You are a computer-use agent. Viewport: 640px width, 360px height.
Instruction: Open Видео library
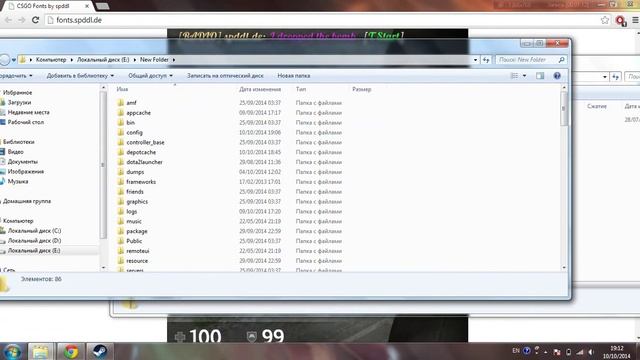pos(16,152)
